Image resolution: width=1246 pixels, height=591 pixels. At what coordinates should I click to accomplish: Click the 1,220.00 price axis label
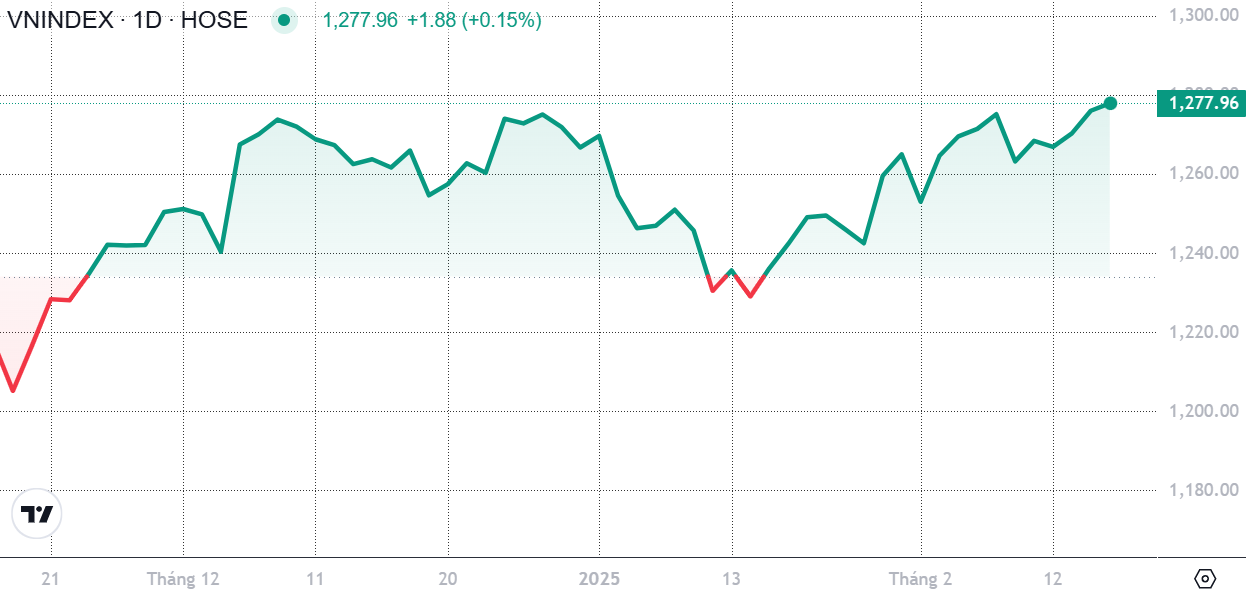tap(1205, 332)
